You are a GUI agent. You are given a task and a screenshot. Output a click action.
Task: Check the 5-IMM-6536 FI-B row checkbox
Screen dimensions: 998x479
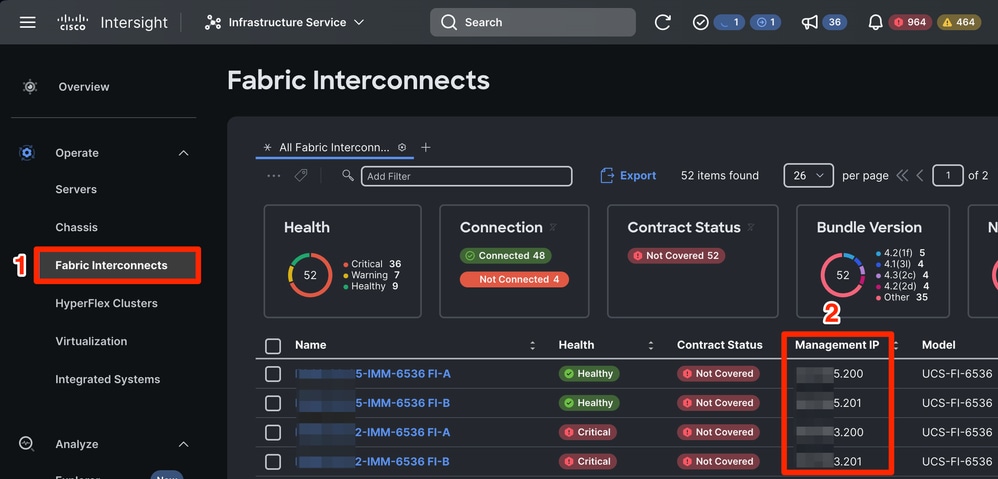(273, 403)
